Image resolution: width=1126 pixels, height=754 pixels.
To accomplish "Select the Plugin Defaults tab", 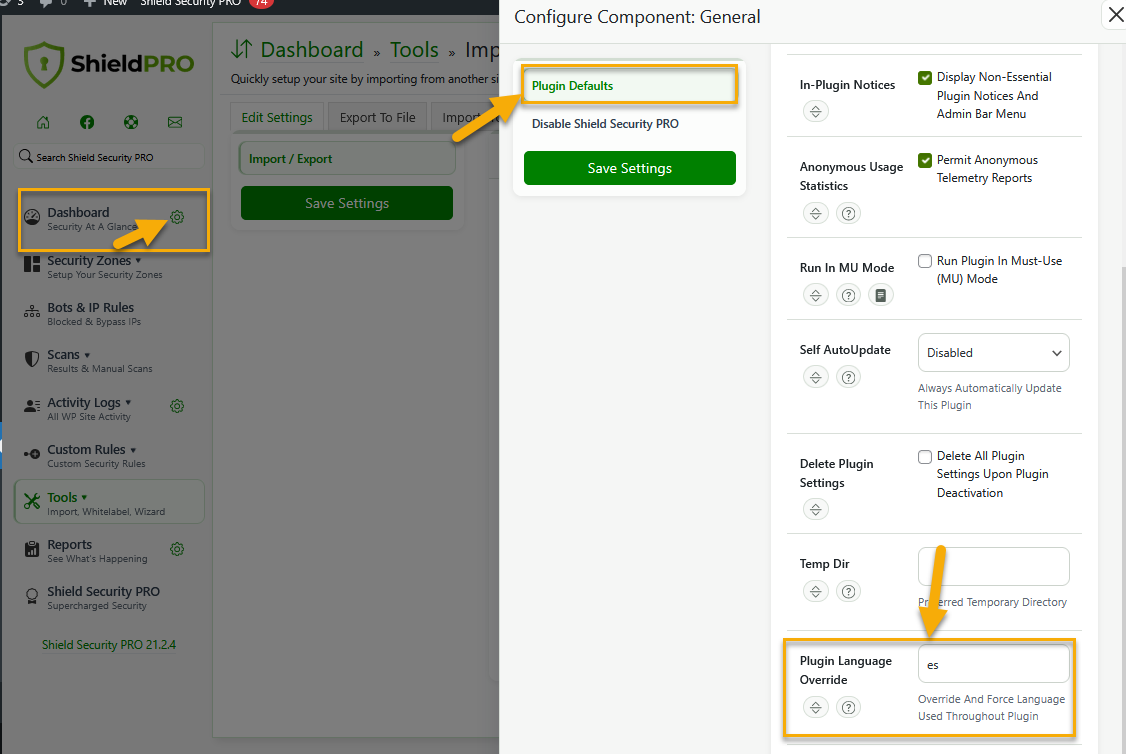I will (x=629, y=85).
